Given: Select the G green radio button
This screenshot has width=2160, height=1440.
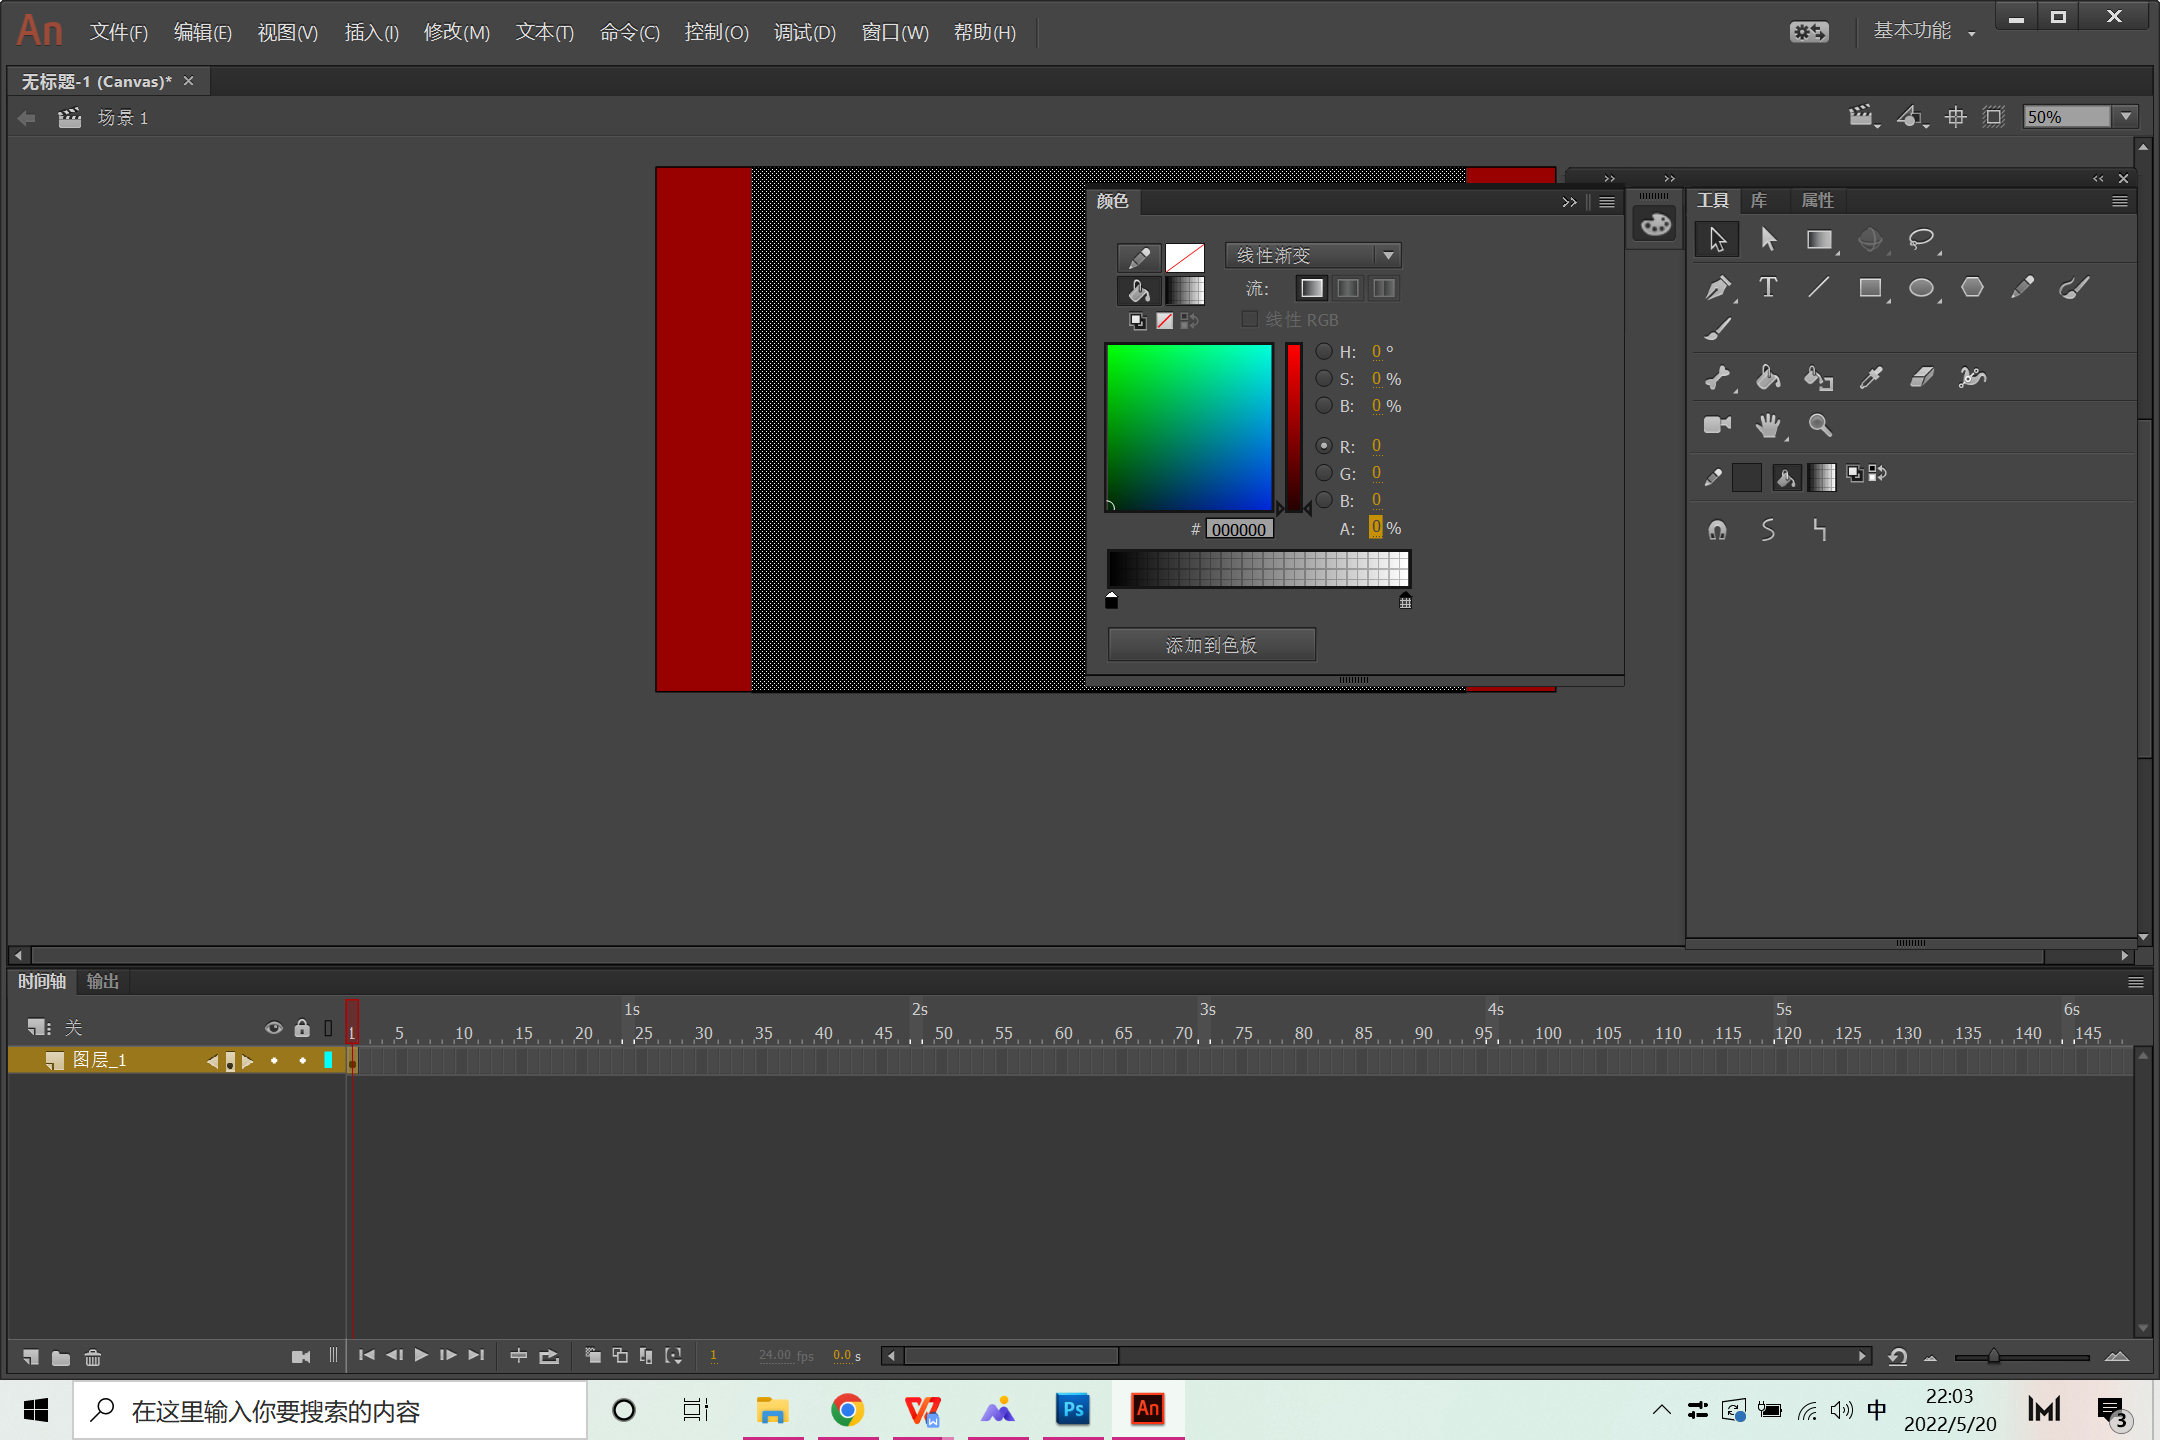Looking at the screenshot, I should click(1324, 473).
